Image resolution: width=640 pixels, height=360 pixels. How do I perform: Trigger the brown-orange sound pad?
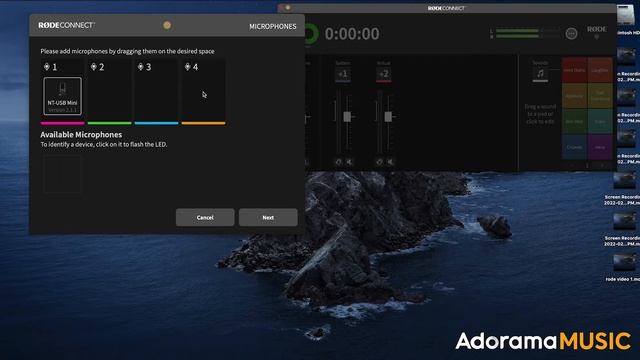coord(574,96)
